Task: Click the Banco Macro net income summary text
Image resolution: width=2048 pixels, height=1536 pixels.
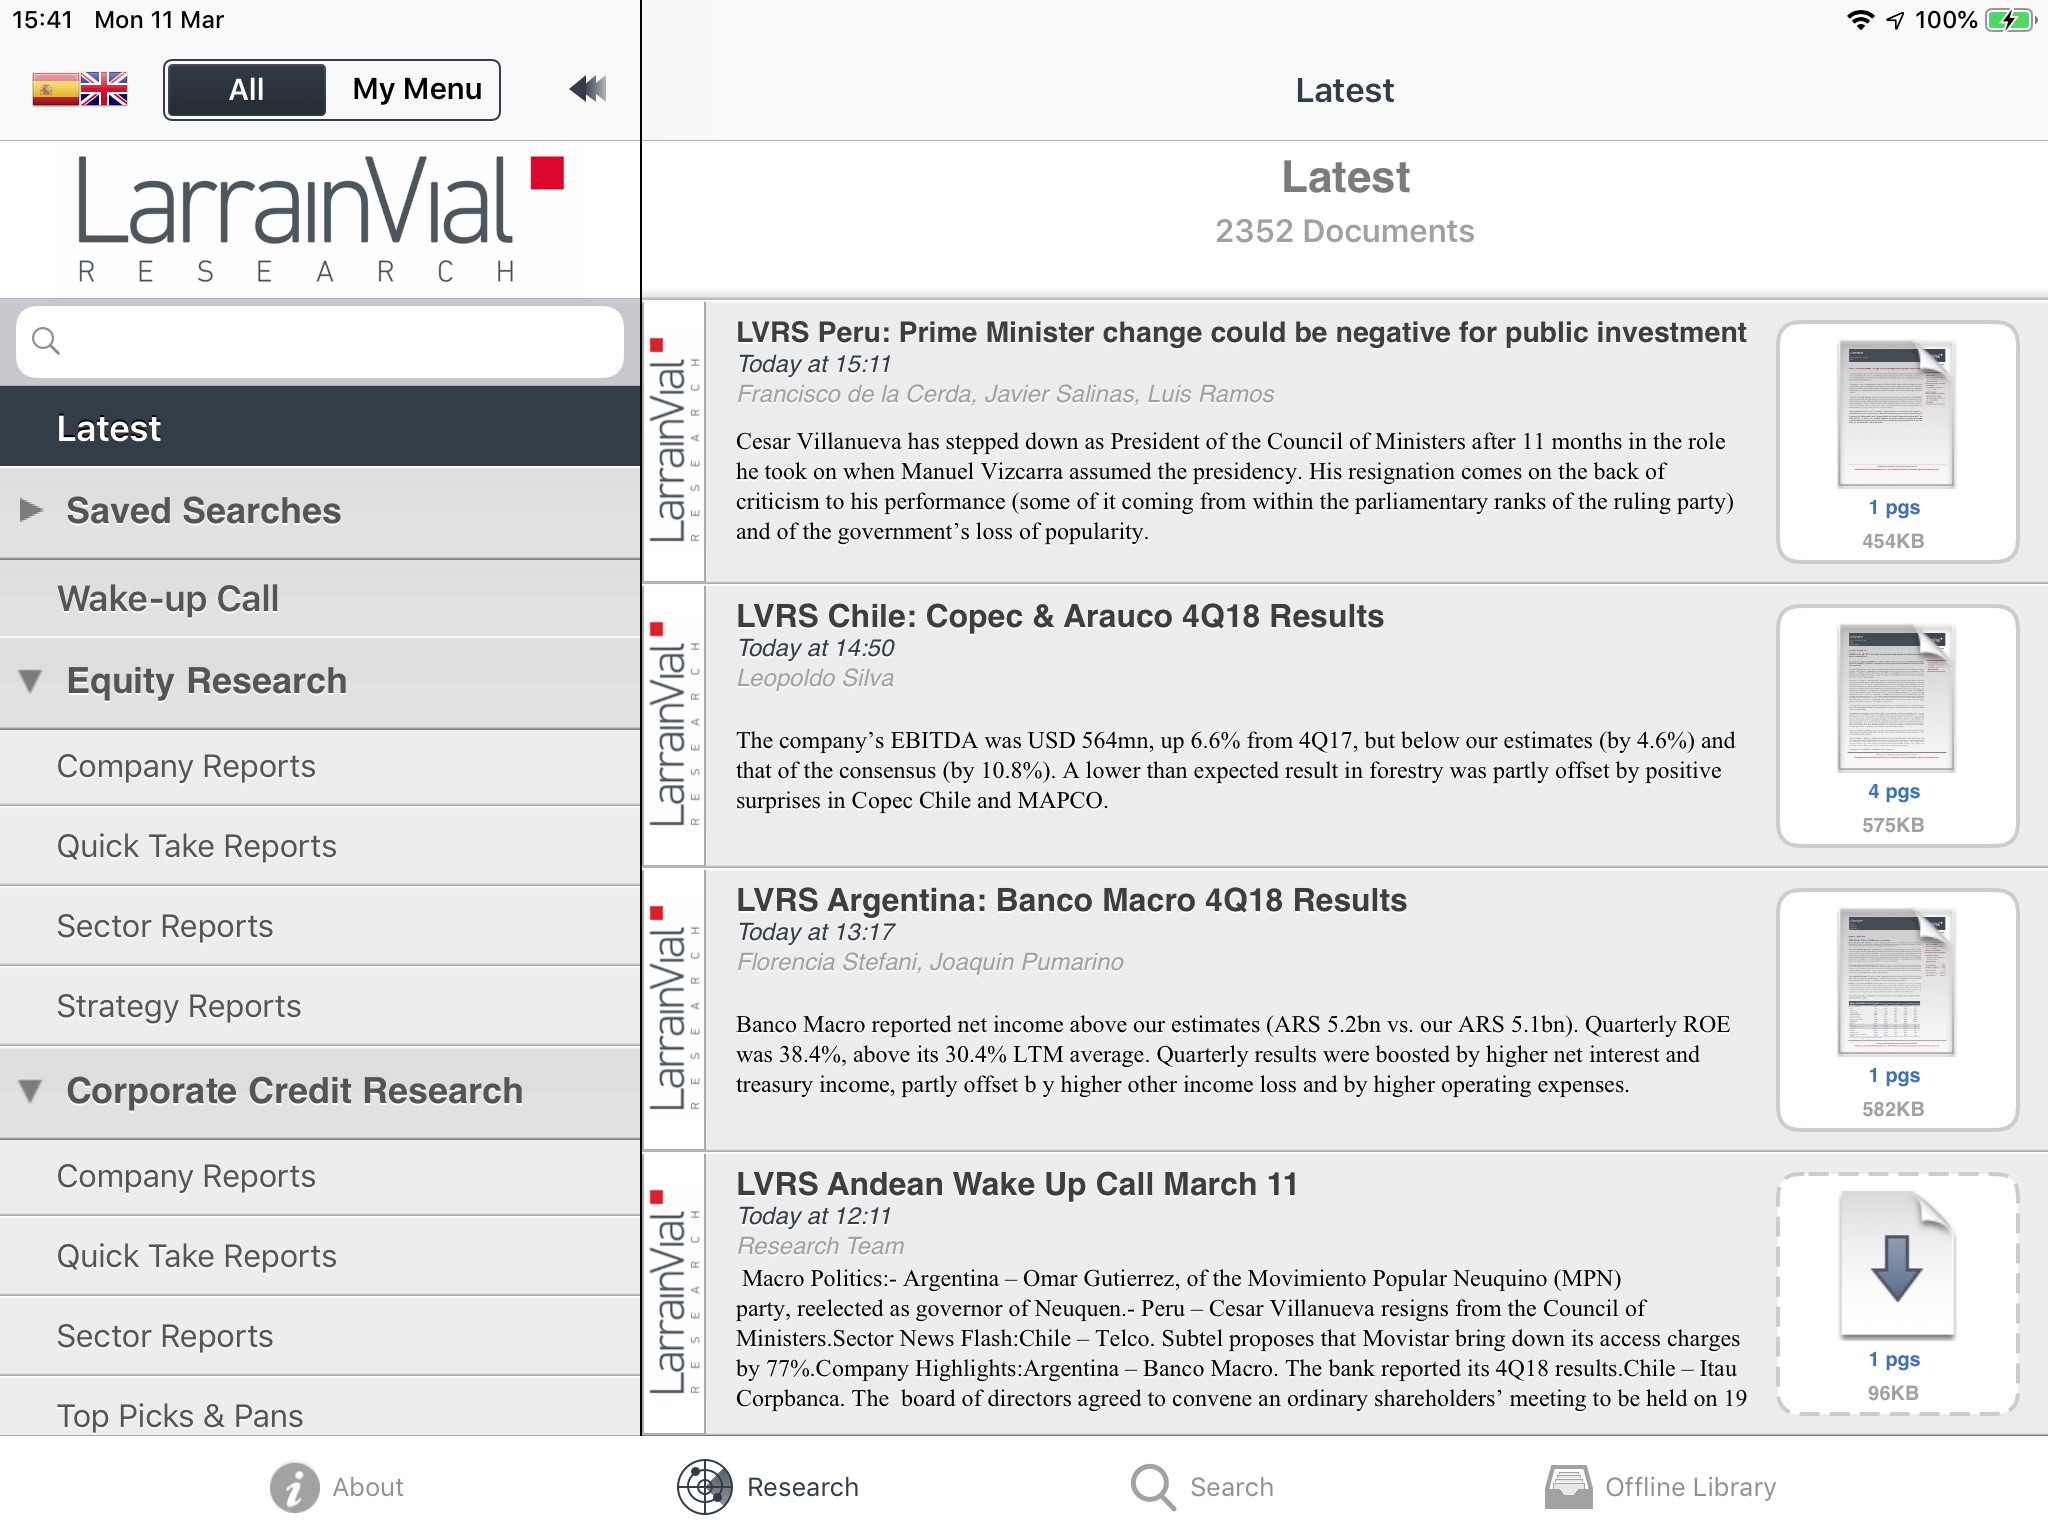Action: 1233,1054
